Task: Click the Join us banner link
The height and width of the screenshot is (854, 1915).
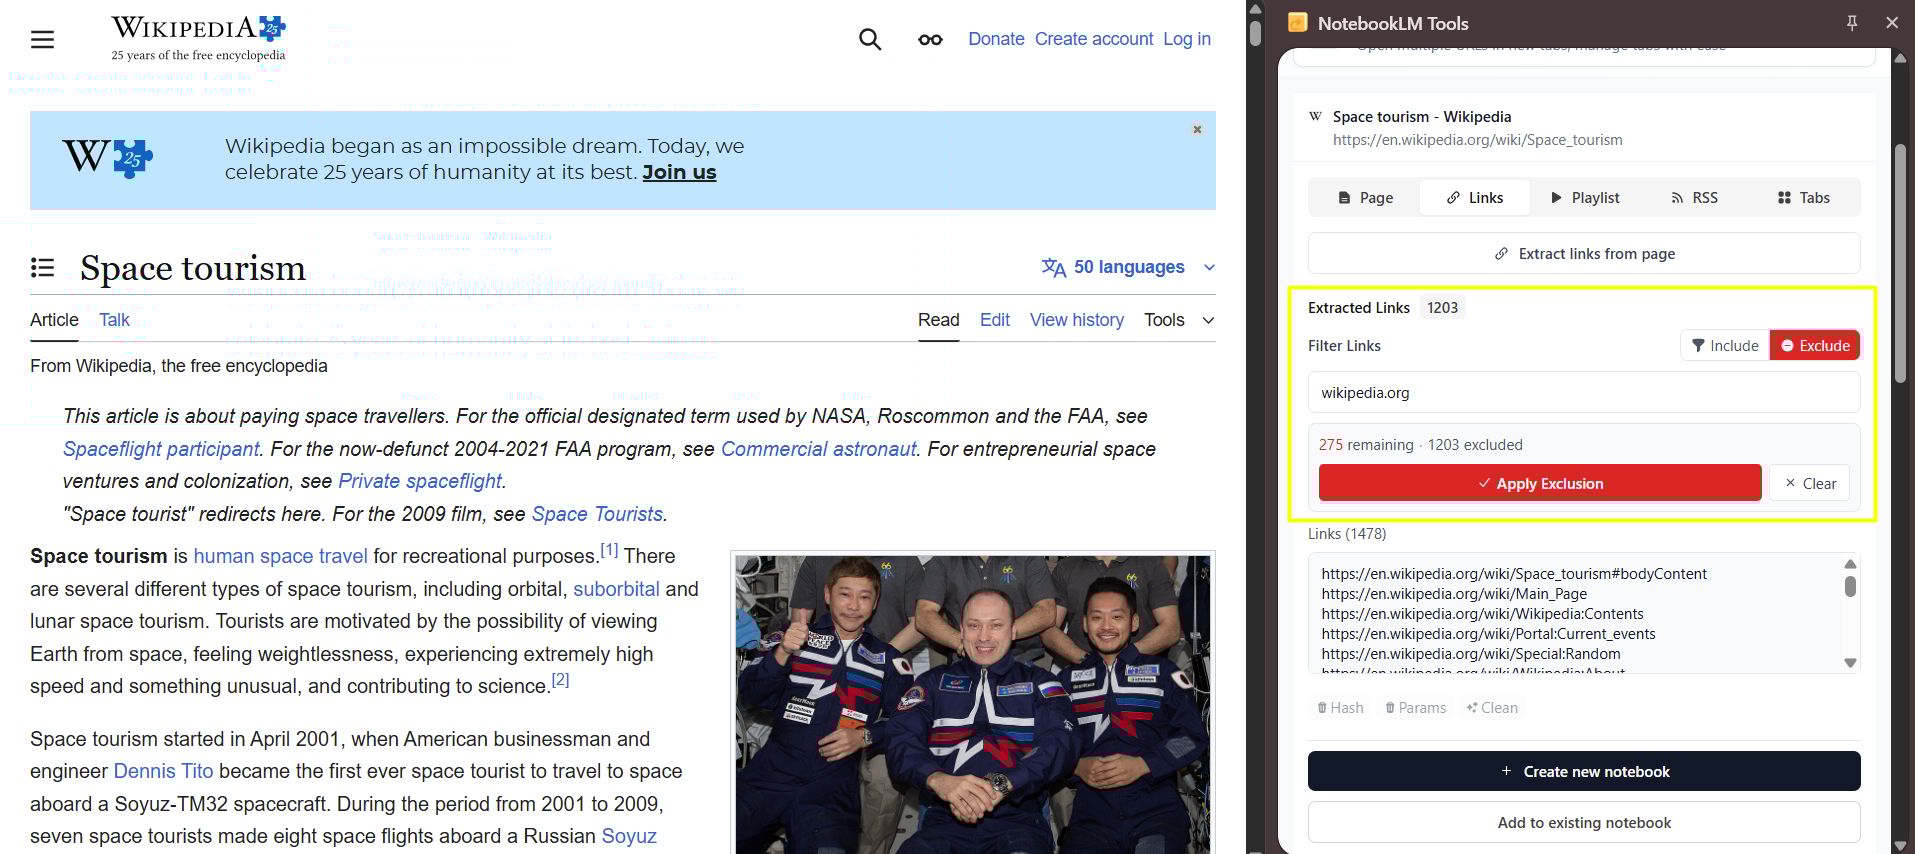Action: [x=679, y=172]
